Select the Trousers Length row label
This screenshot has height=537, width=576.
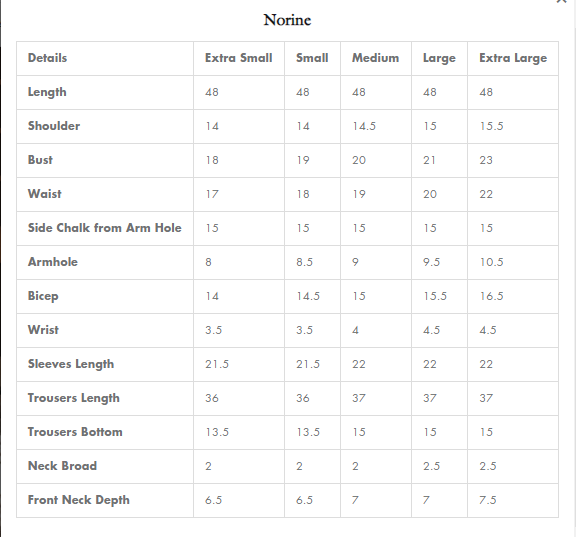[74, 398]
